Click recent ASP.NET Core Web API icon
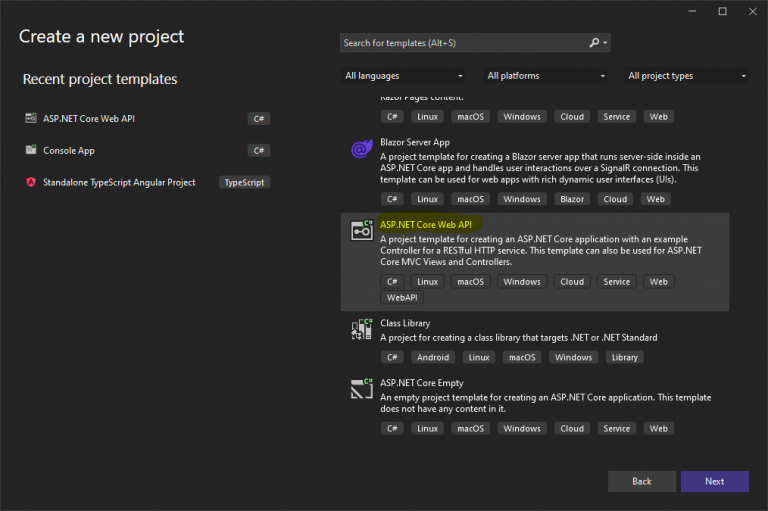Screen dimensions: 768x511 tap(31, 118)
